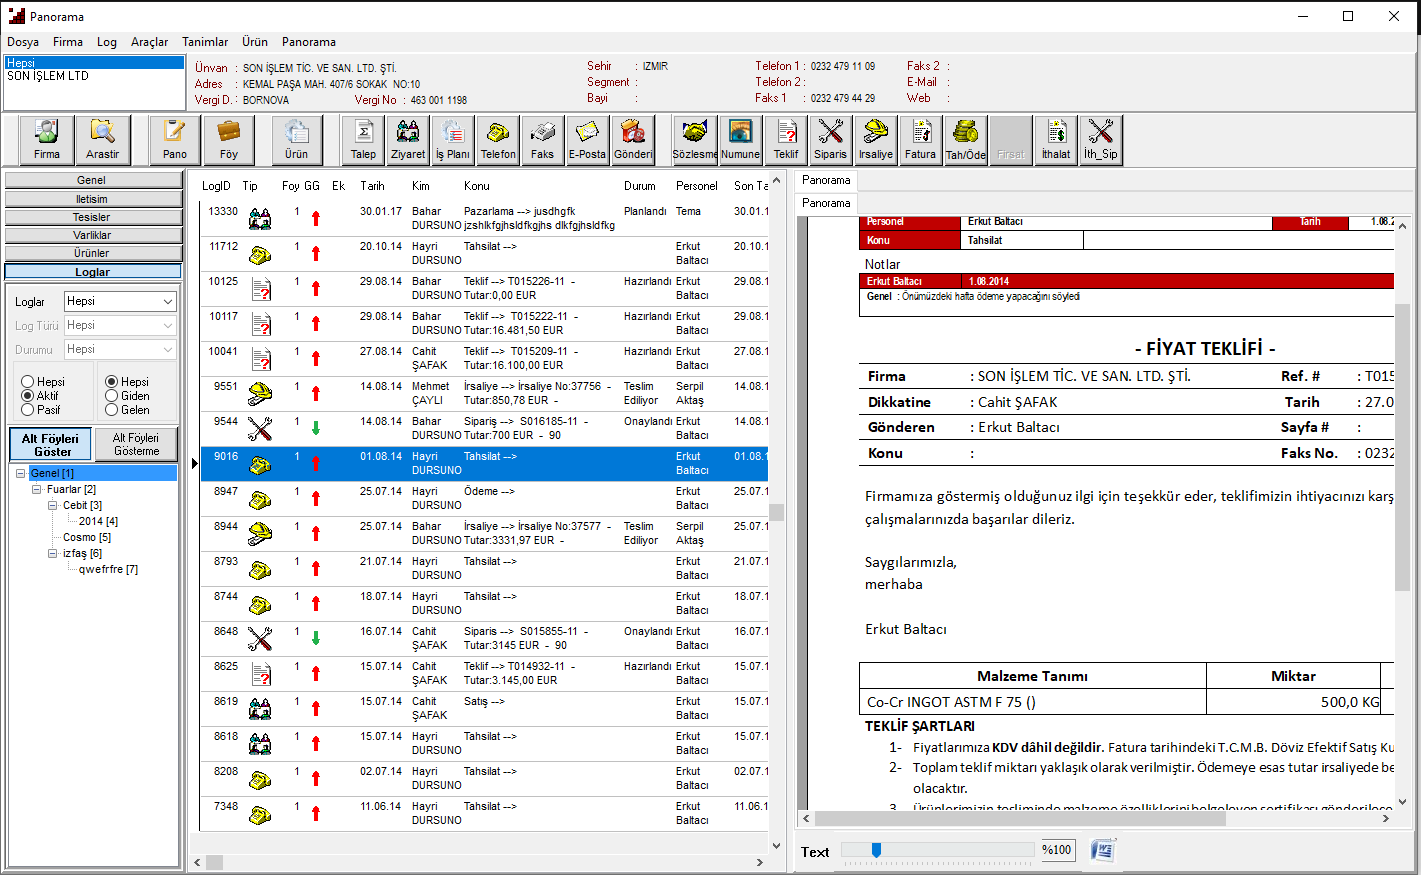Open the Firma toolbar icon
1421x875 pixels.
47,140
